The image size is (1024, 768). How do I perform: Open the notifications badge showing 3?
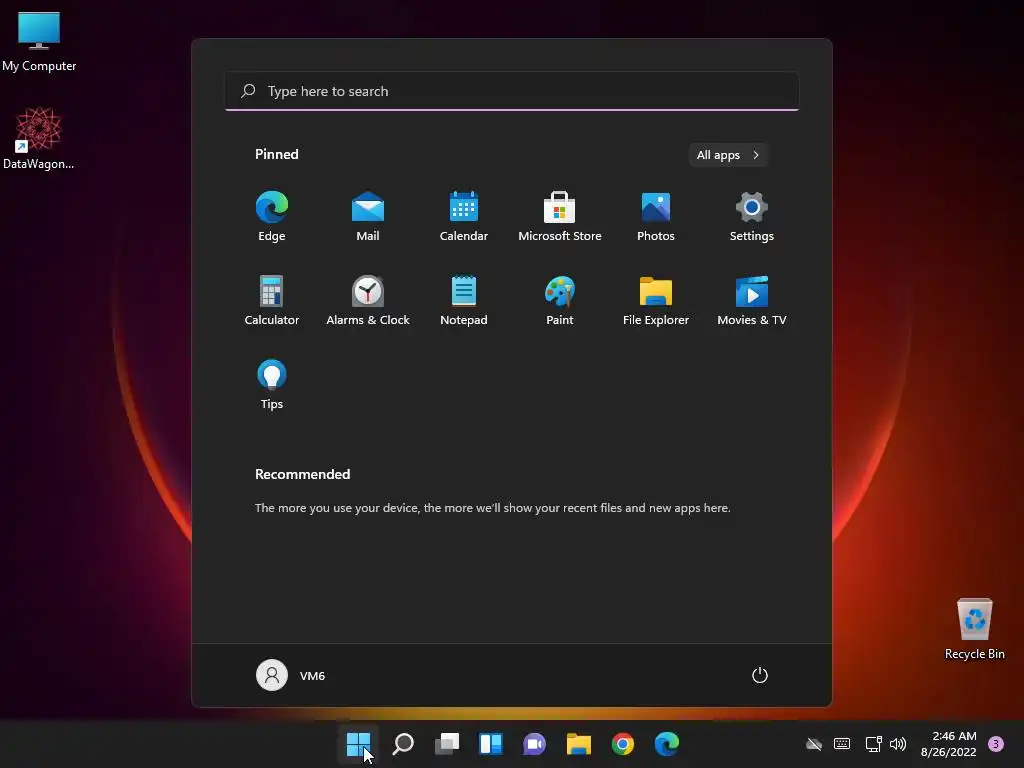pos(996,744)
